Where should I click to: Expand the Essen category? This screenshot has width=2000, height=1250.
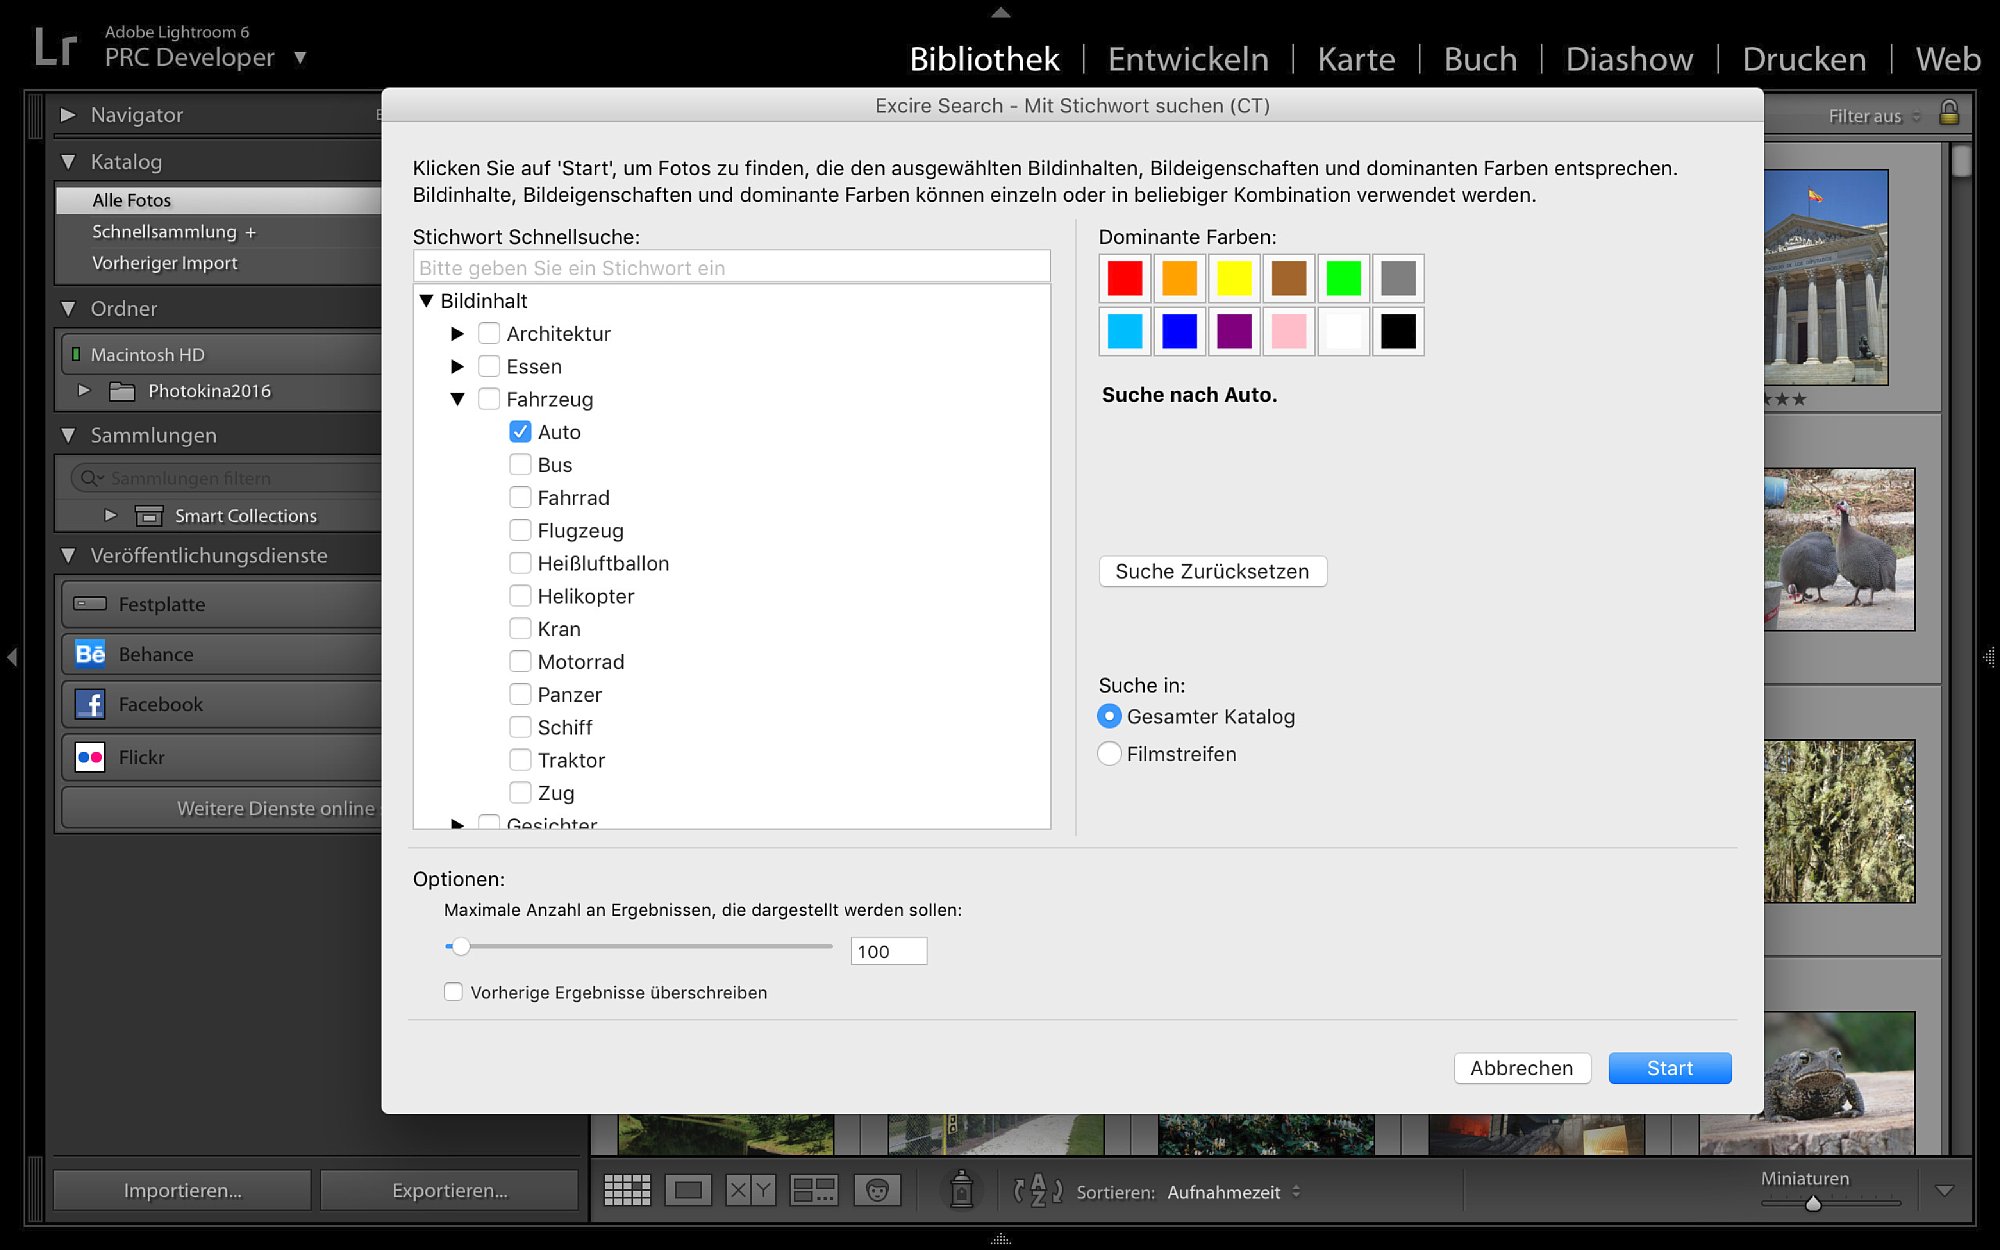457,366
